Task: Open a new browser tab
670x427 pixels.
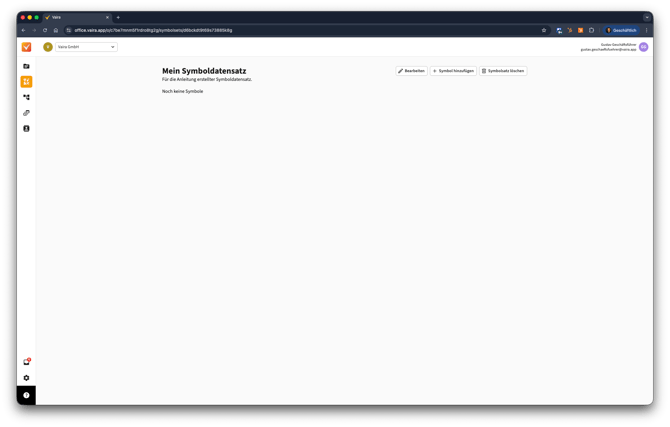Action: coord(118,17)
